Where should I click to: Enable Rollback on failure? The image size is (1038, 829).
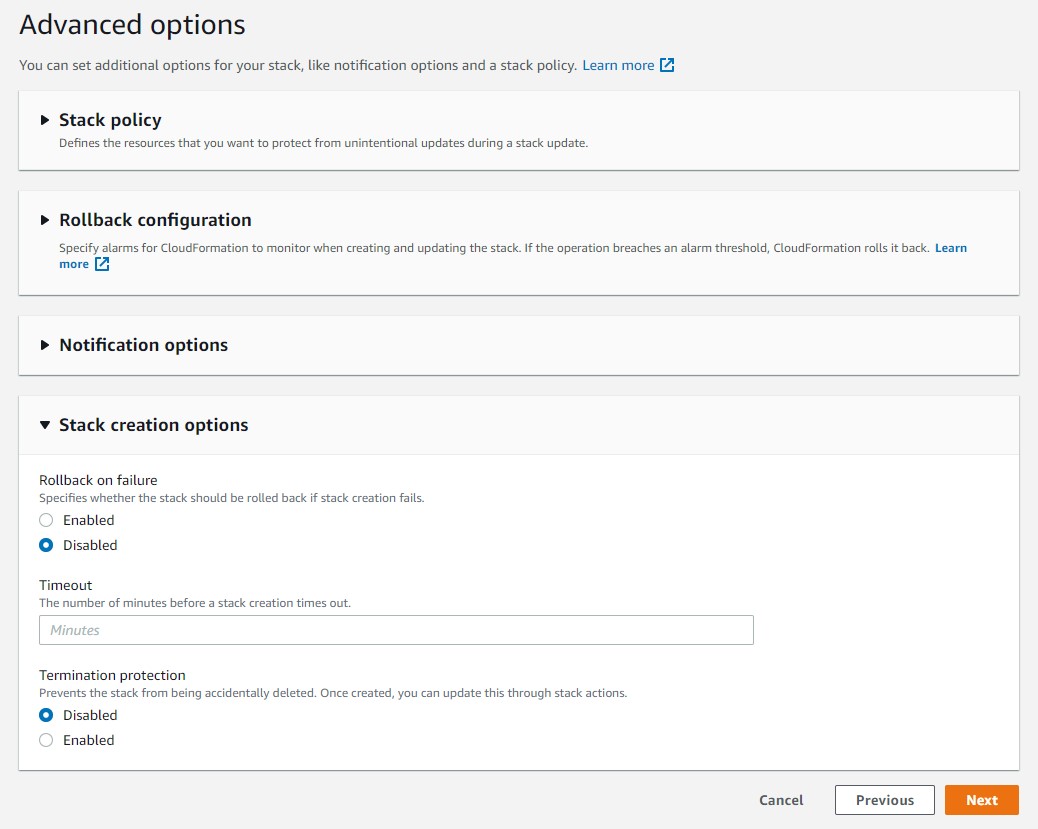pos(46,520)
